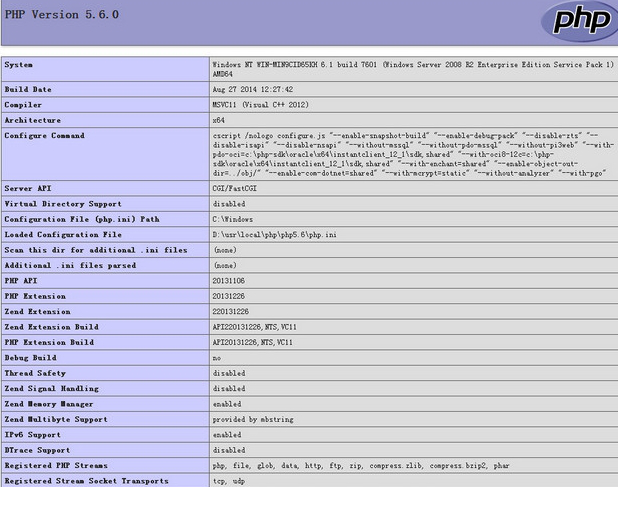Select (none) value for Additional .ini files parsed
Viewport: 618px width, 506px height.
[x=225, y=265]
